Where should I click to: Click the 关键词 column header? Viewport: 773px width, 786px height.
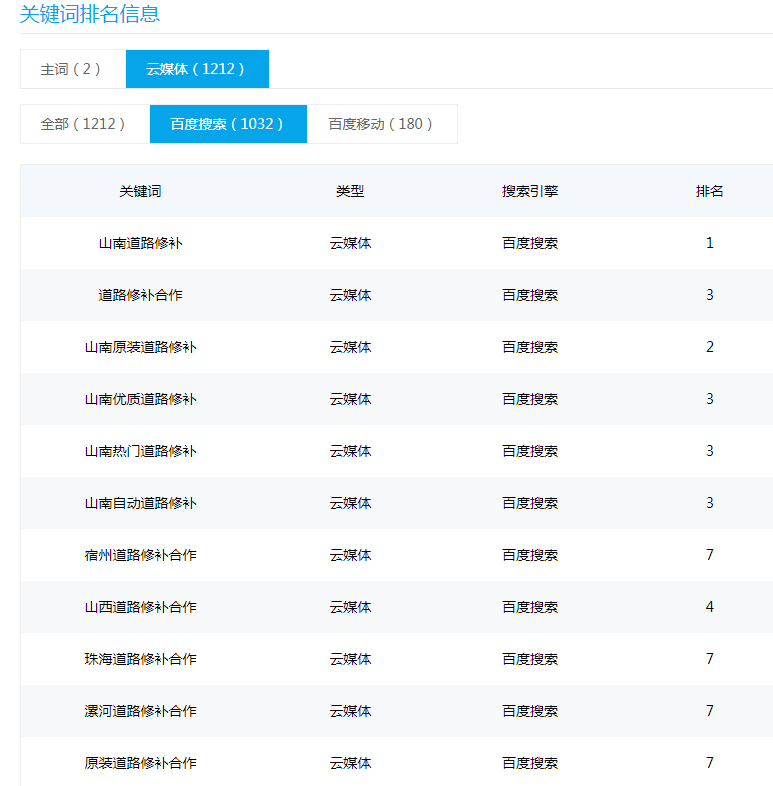click(x=140, y=191)
